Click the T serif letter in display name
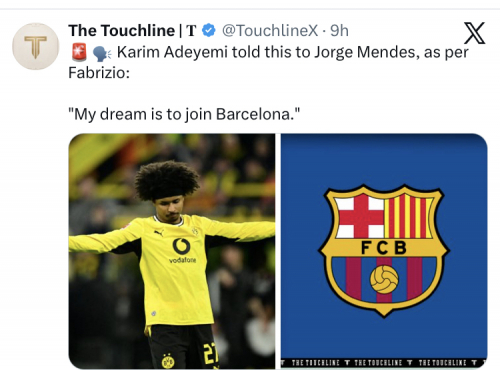500x370 pixels. coord(191,31)
